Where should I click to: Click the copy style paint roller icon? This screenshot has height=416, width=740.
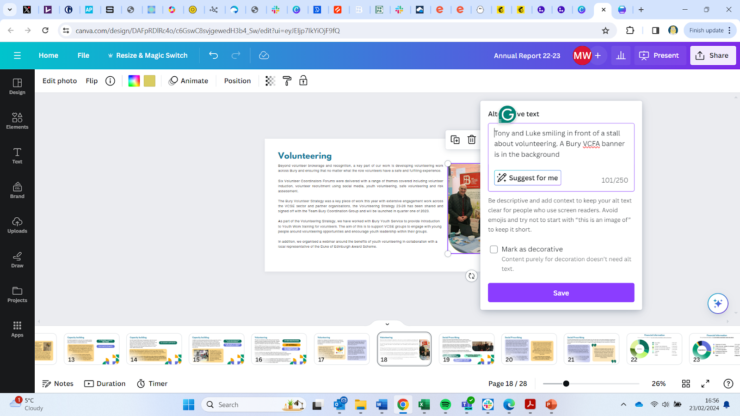point(286,81)
